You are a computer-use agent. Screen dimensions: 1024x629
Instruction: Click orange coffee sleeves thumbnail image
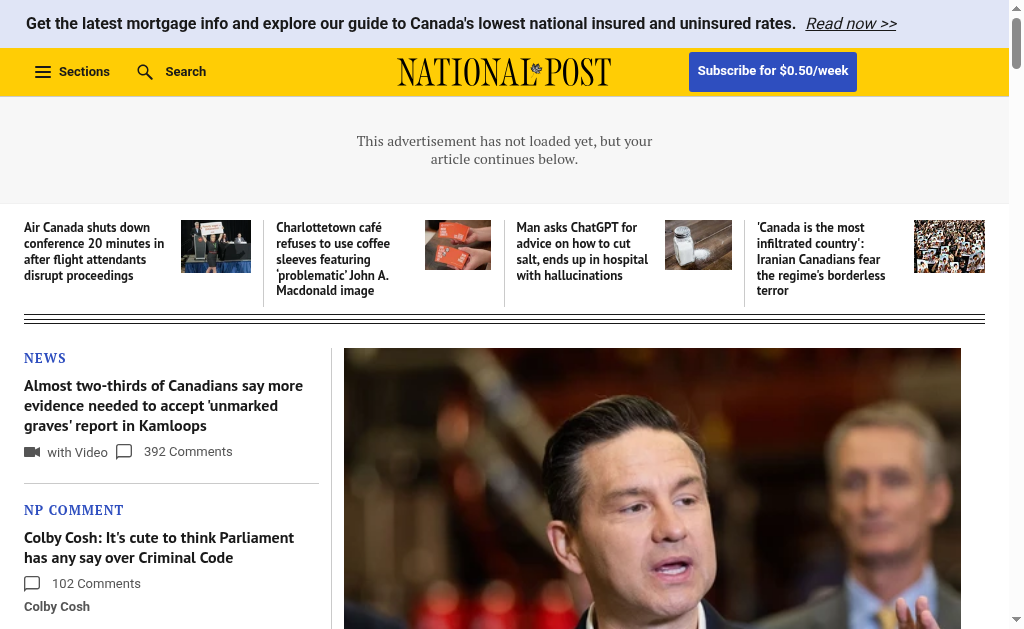(x=458, y=245)
